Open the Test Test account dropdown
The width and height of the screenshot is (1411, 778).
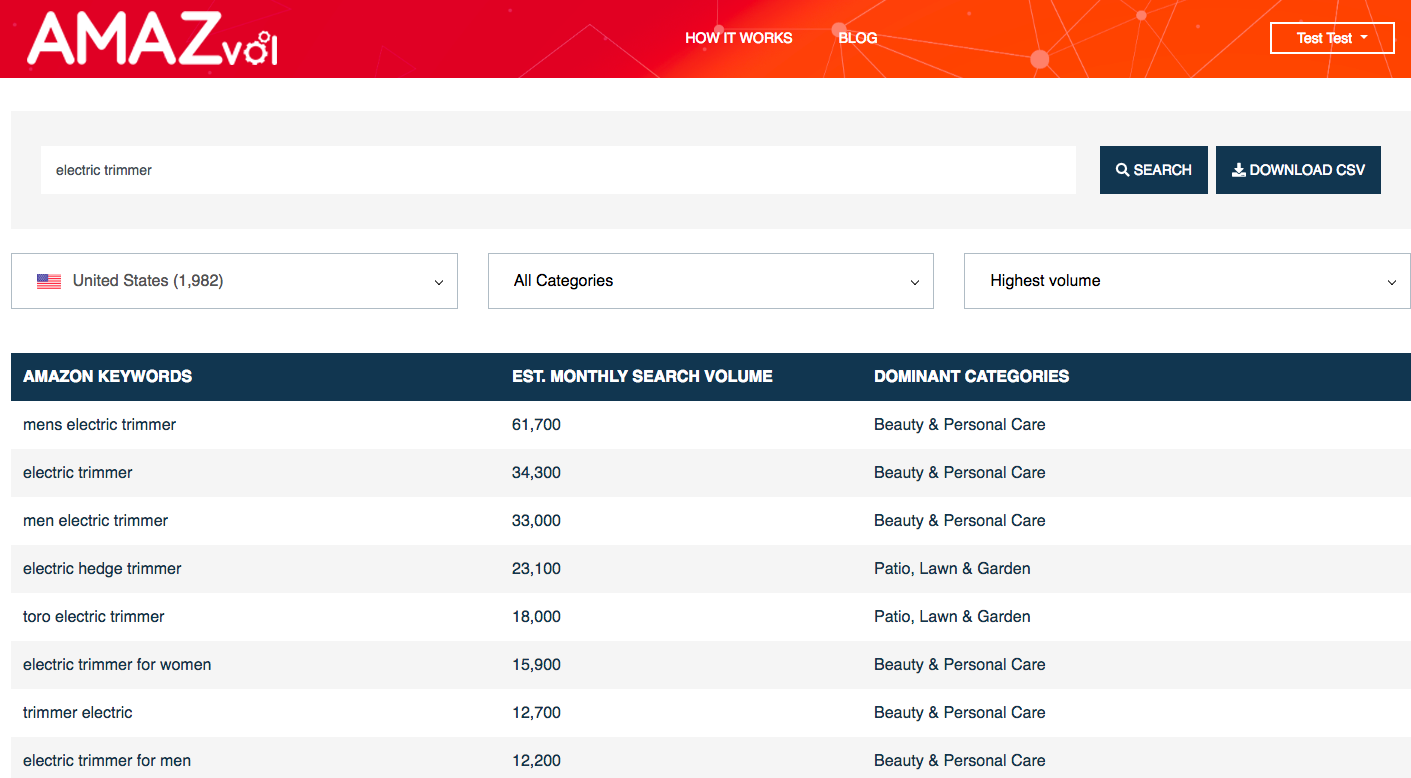[x=1331, y=38]
